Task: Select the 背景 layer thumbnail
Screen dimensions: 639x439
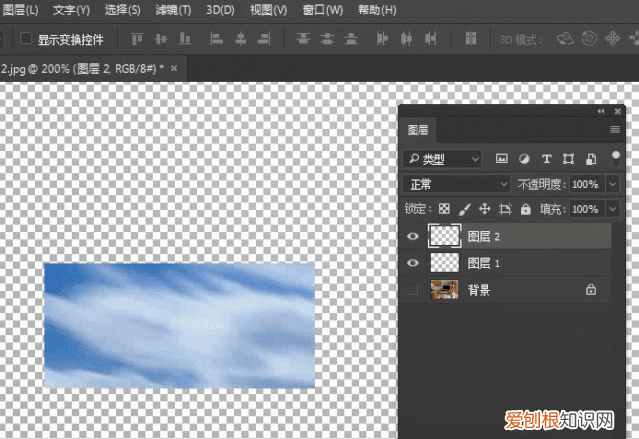Action: pos(443,290)
